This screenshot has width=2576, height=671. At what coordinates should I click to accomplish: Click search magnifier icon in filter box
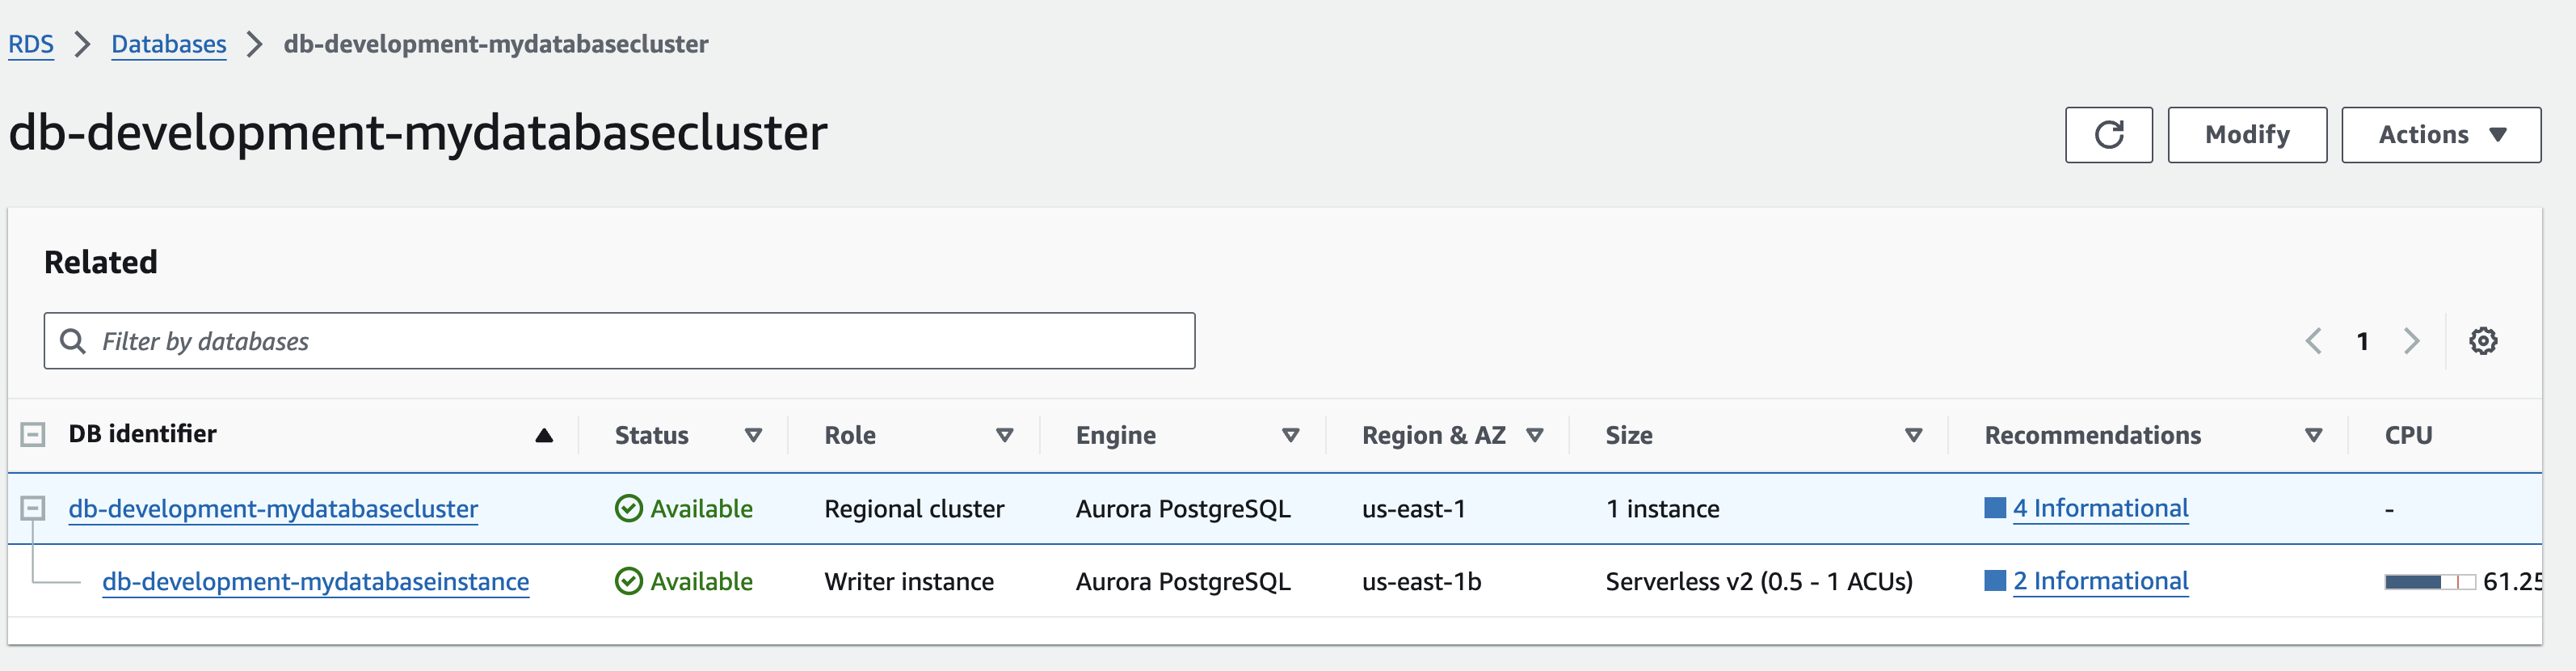pos(73,341)
